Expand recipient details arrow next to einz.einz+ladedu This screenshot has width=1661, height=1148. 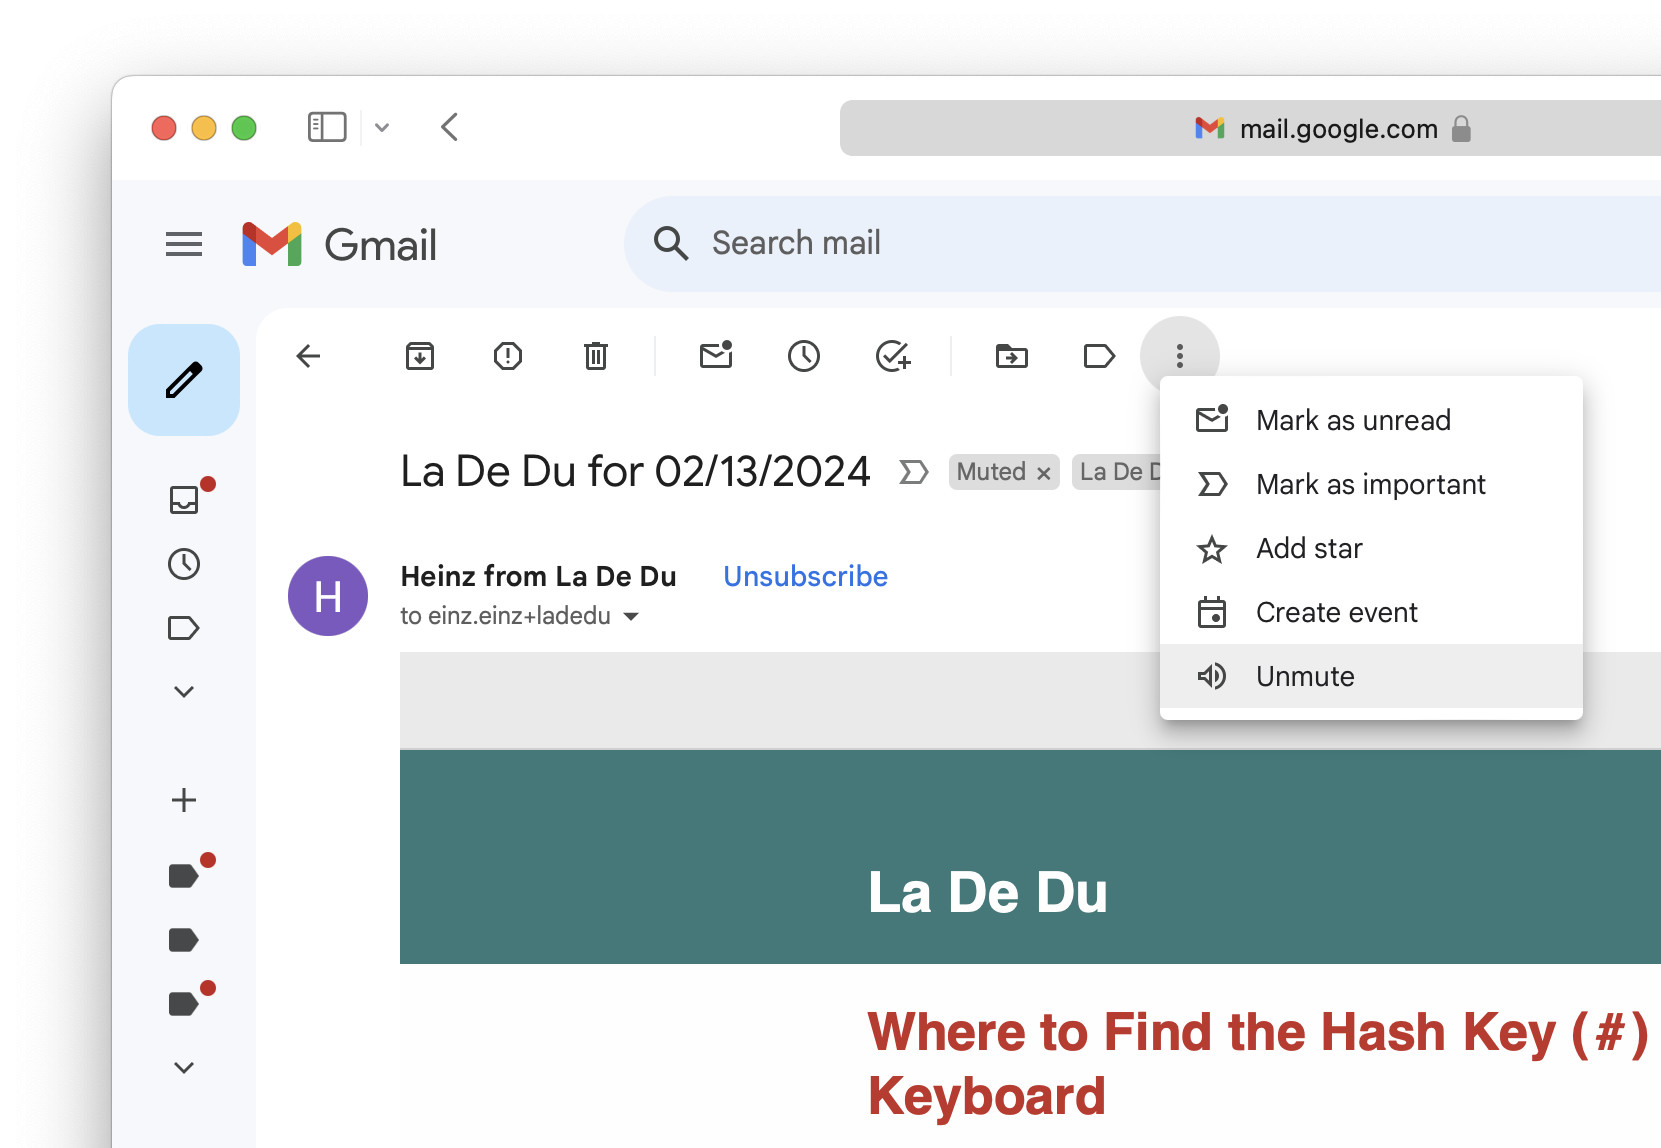tap(631, 616)
